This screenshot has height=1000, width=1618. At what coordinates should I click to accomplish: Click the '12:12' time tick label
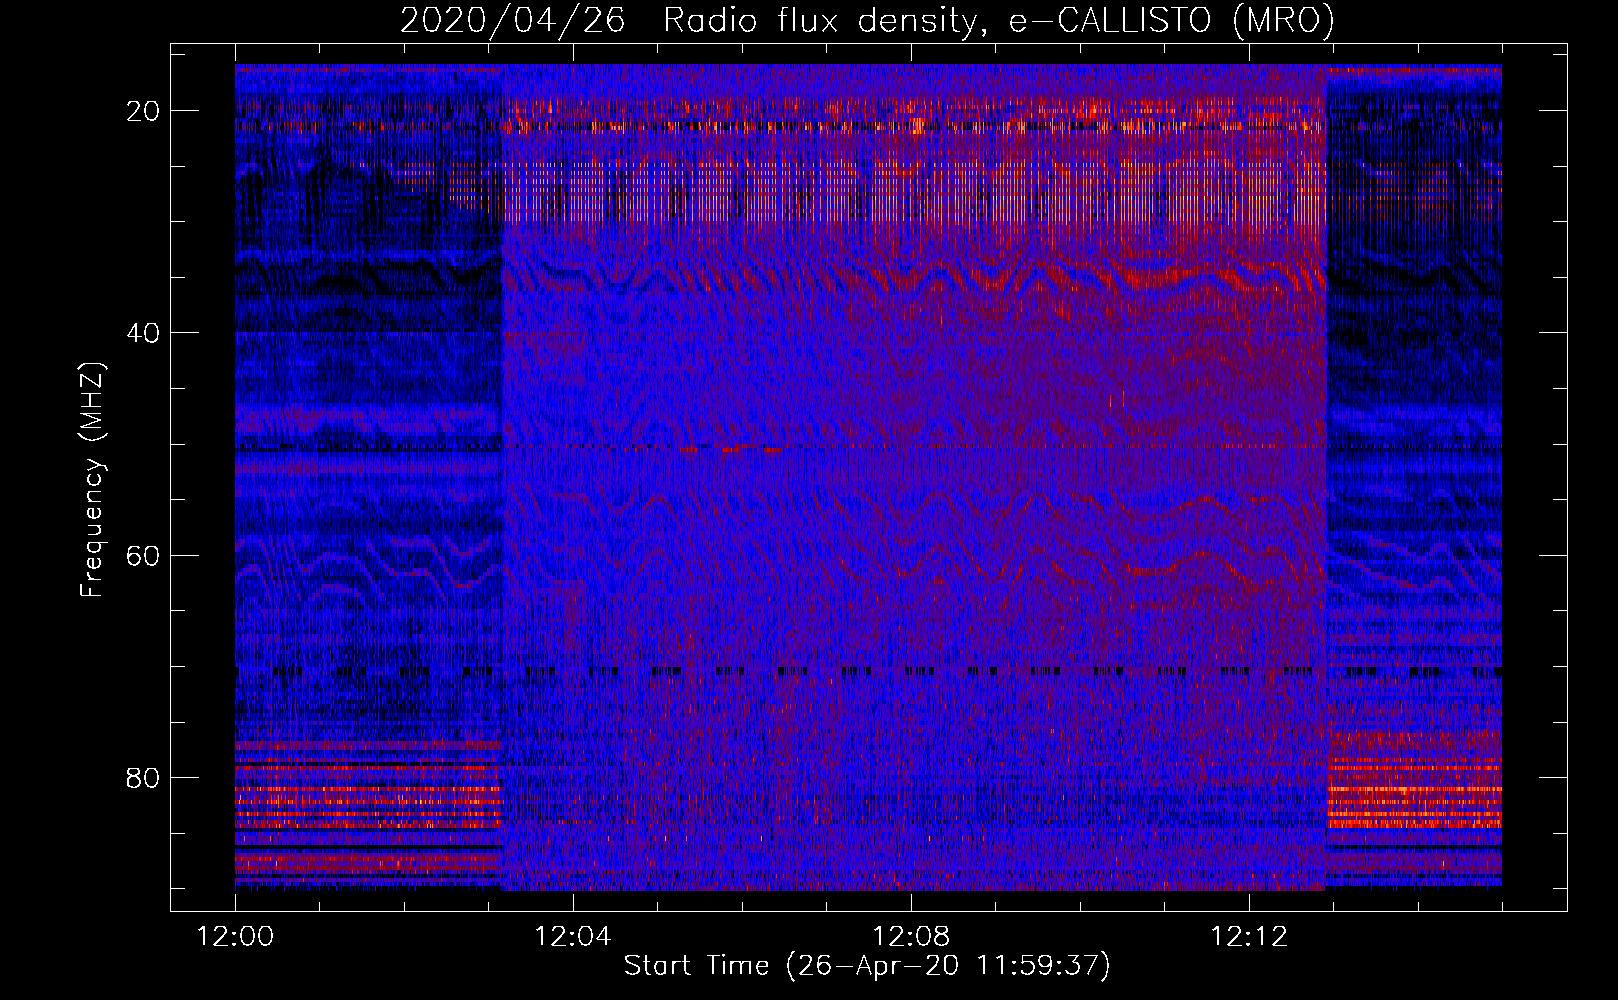pos(1249,937)
